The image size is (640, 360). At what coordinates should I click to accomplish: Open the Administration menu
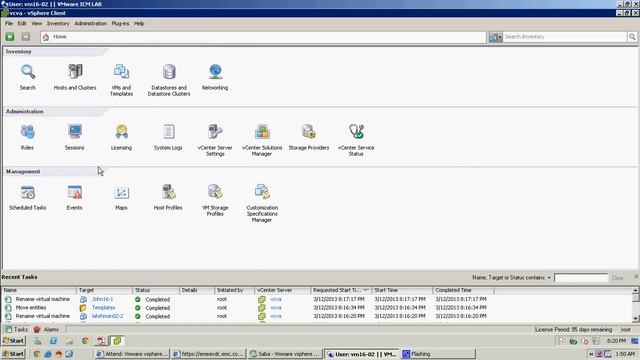[x=91, y=24]
